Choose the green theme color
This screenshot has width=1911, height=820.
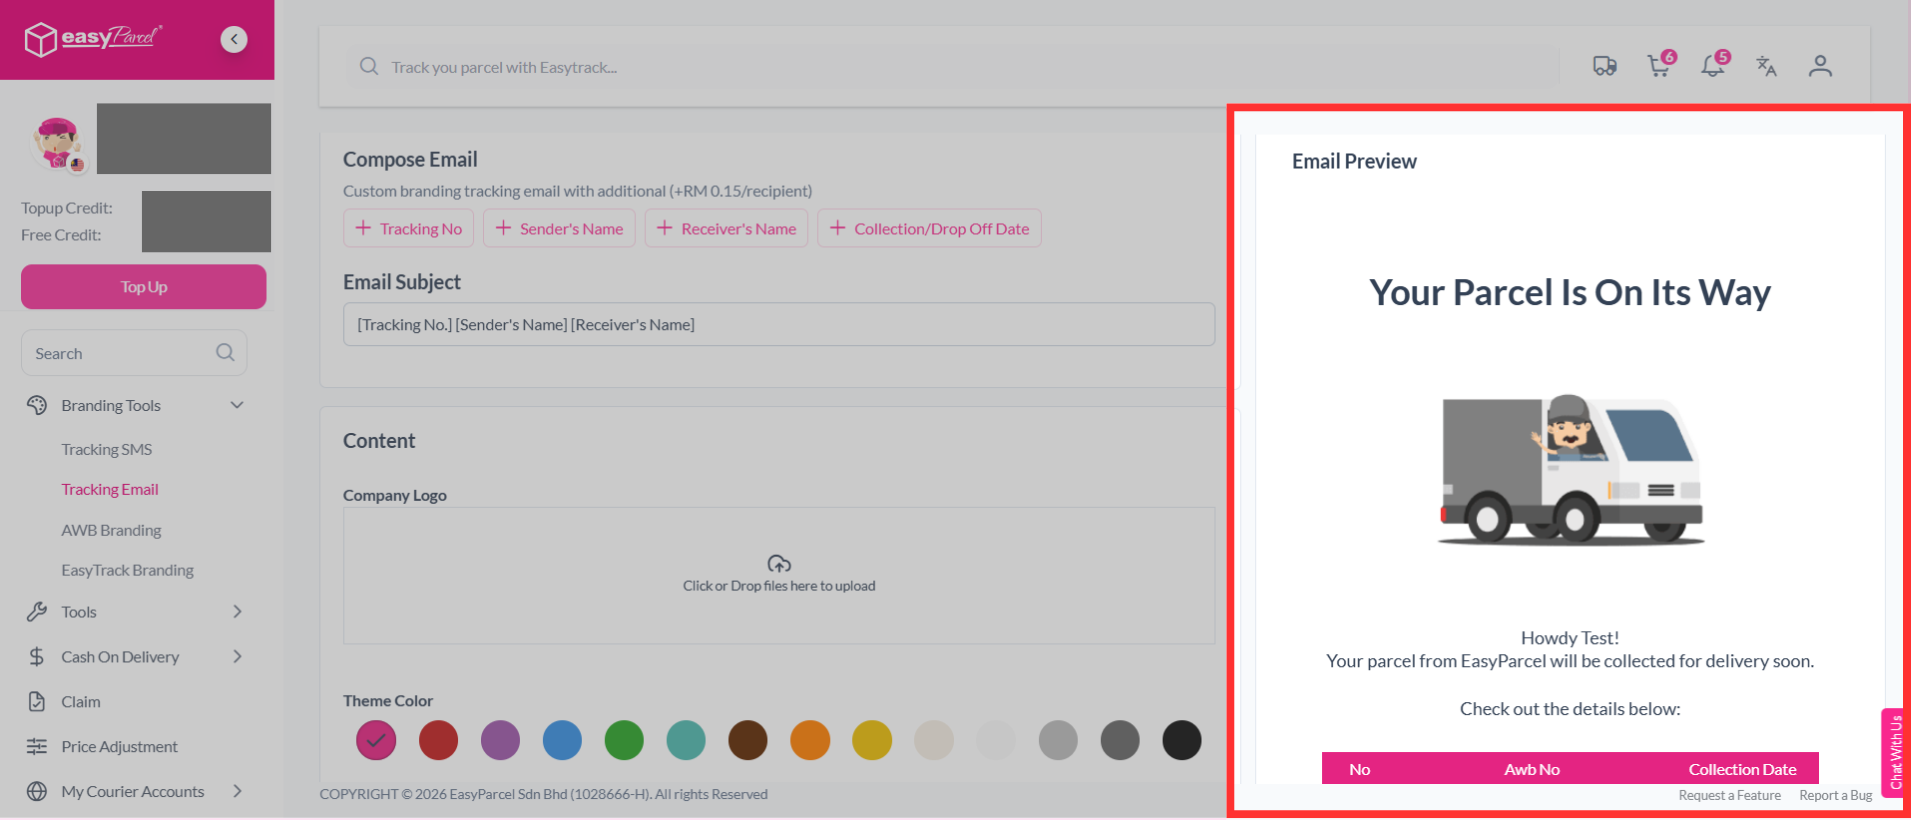tap(624, 741)
